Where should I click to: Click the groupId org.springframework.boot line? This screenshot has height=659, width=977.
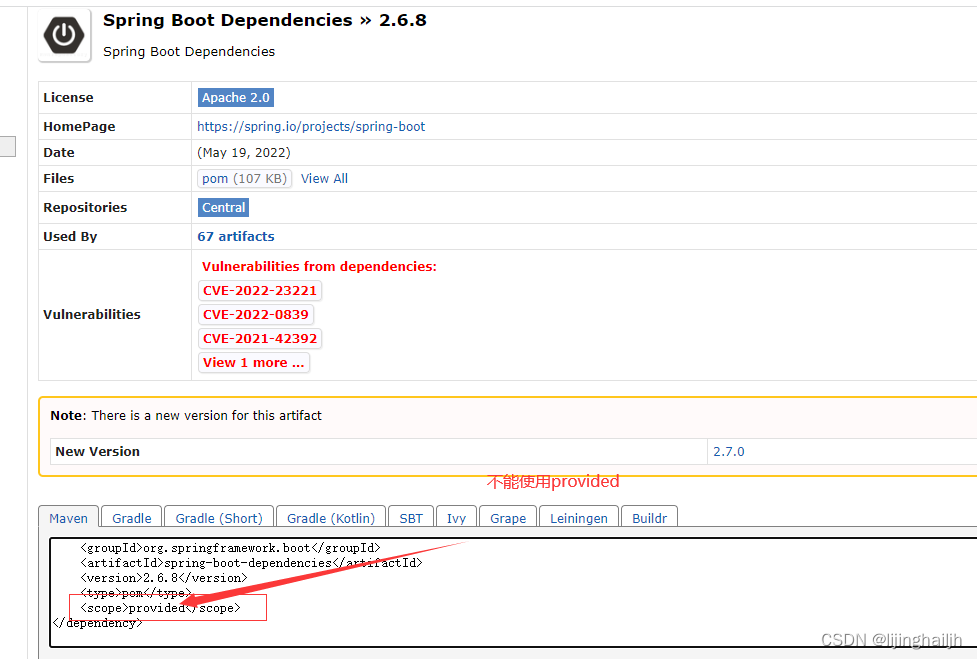click(230, 548)
